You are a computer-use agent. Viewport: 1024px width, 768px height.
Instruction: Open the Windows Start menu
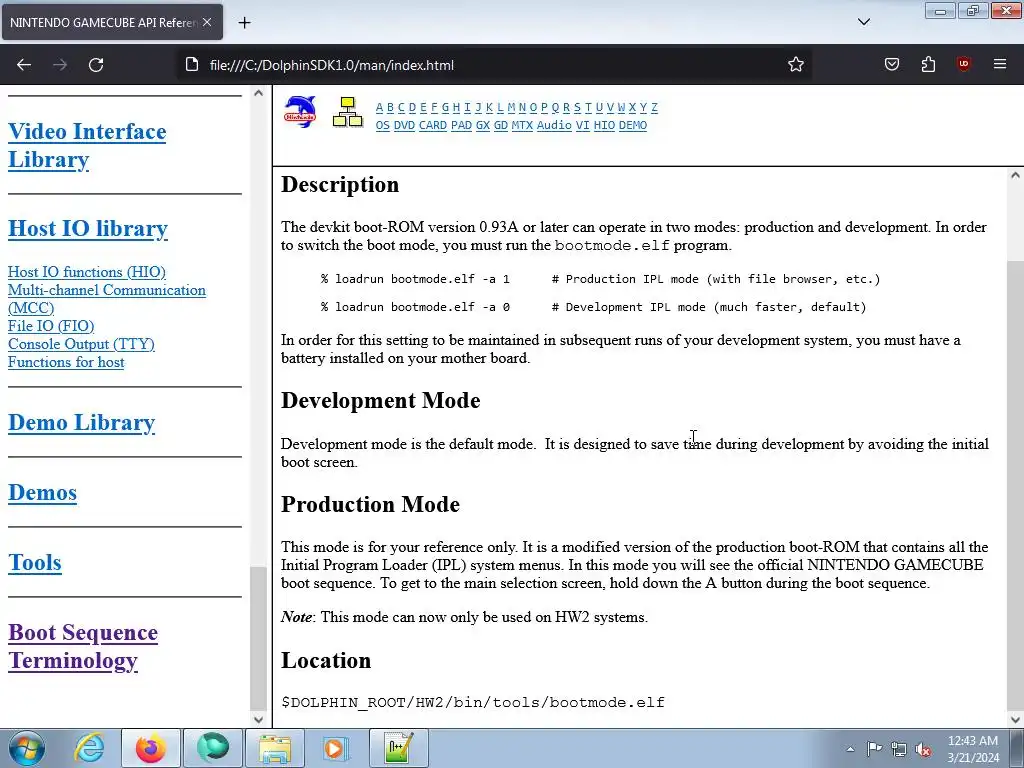click(x=26, y=748)
